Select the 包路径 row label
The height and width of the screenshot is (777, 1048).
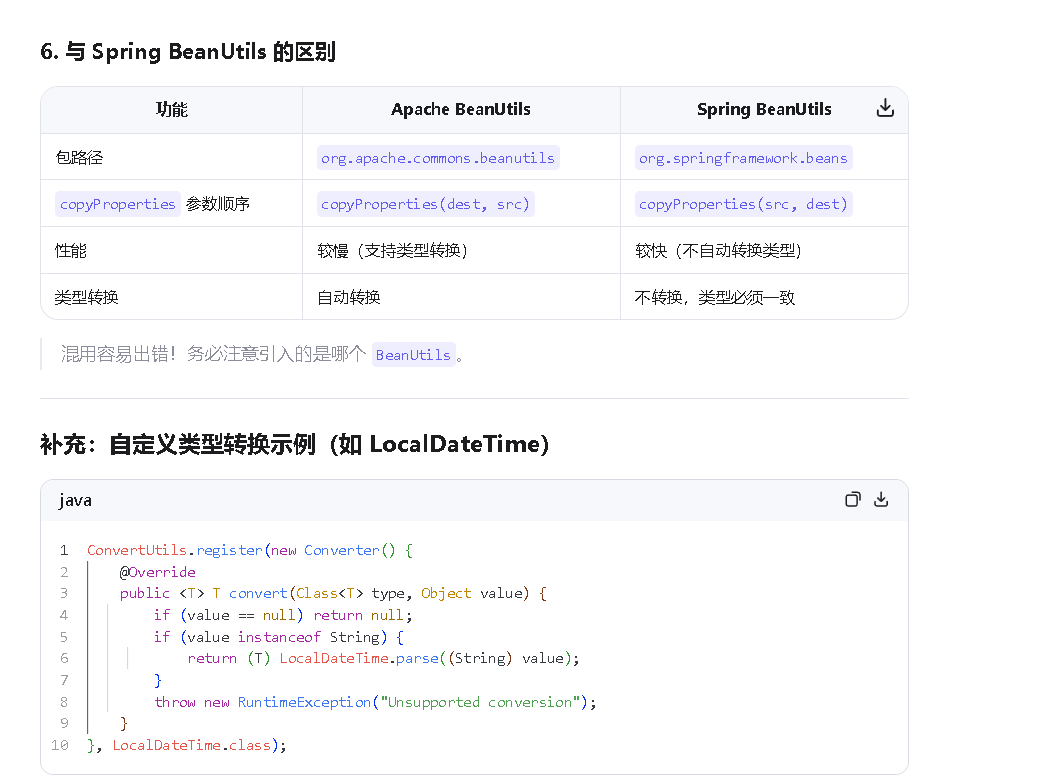(x=79, y=158)
